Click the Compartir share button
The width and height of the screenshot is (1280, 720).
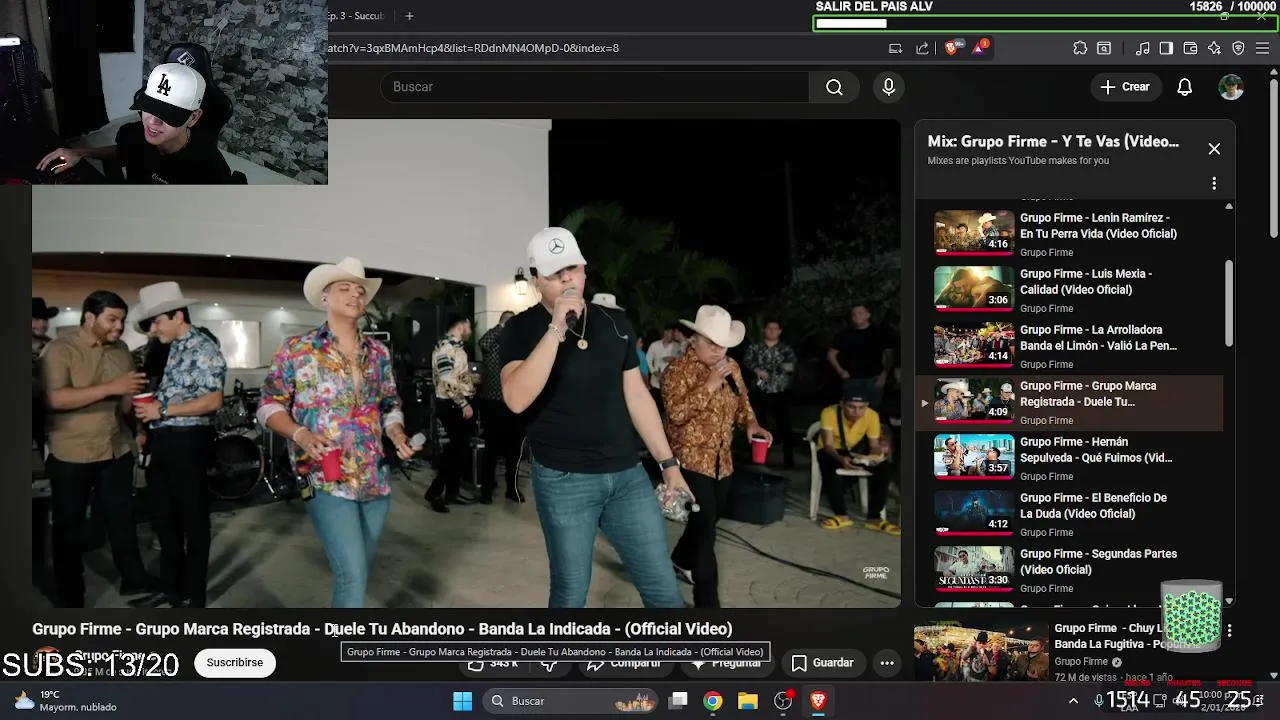[624, 663]
